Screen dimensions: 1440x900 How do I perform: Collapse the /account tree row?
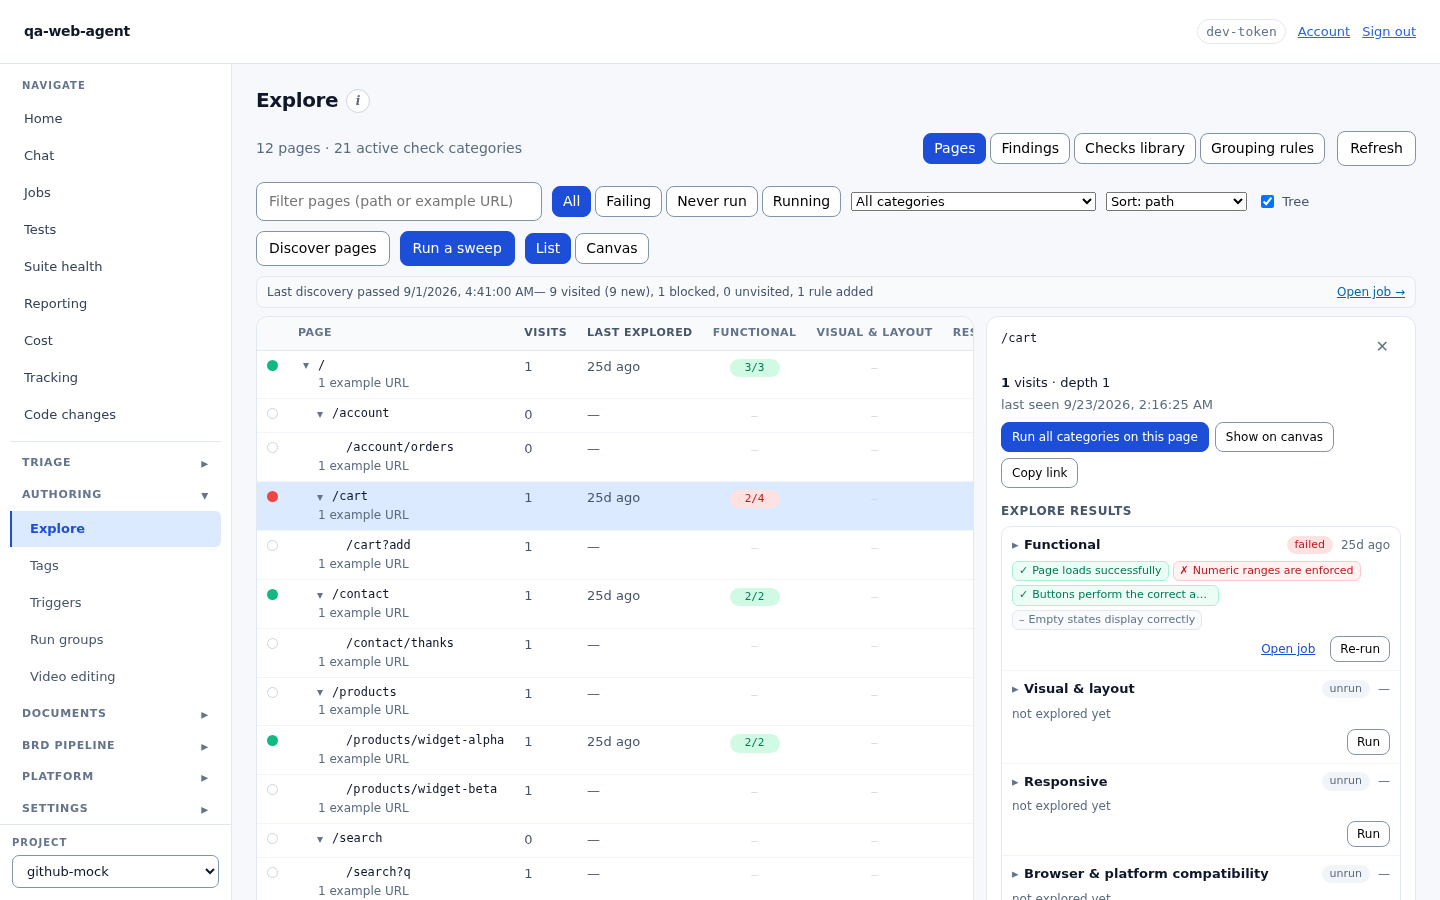[x=320, y=414]
